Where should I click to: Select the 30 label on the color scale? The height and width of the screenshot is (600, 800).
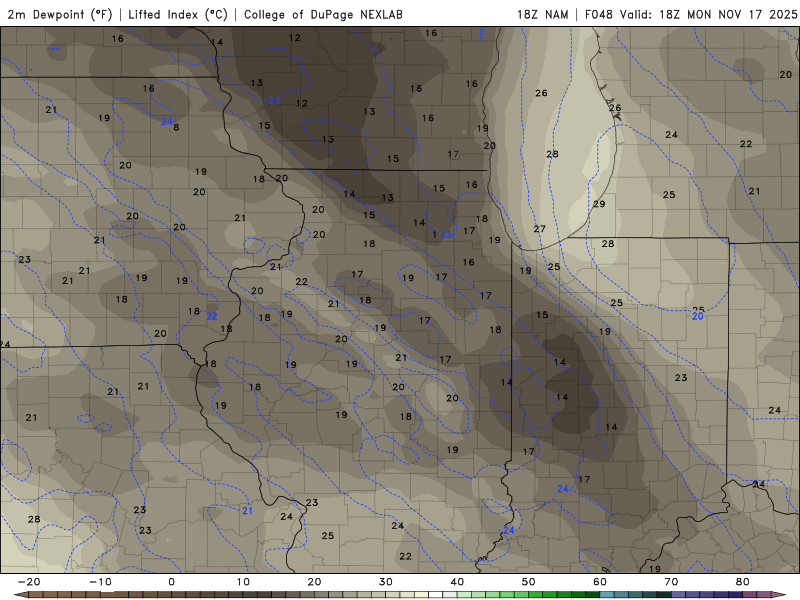(386, 582)
